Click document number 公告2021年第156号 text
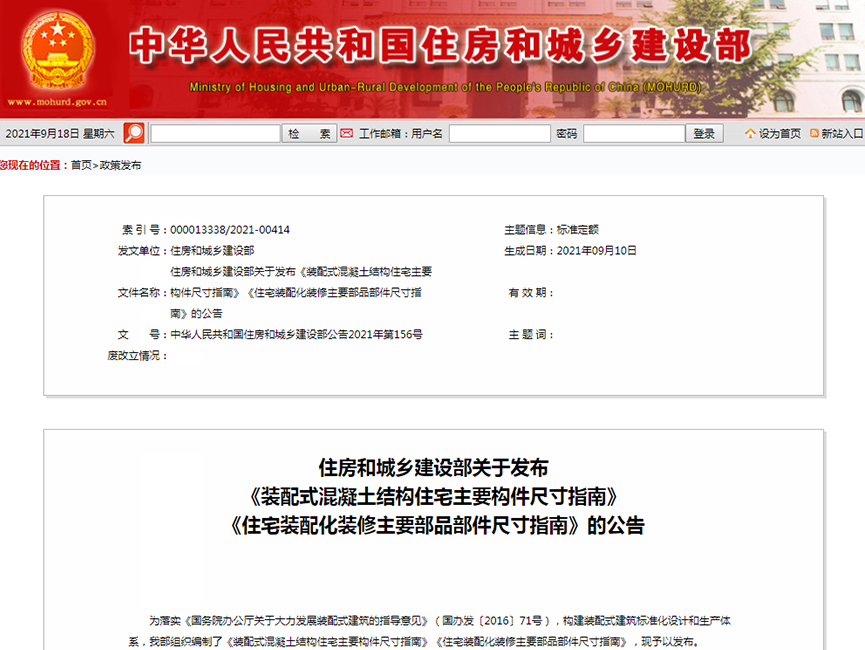Image resolution: width=865 pixels, height=650 pixels. point(297,334)
